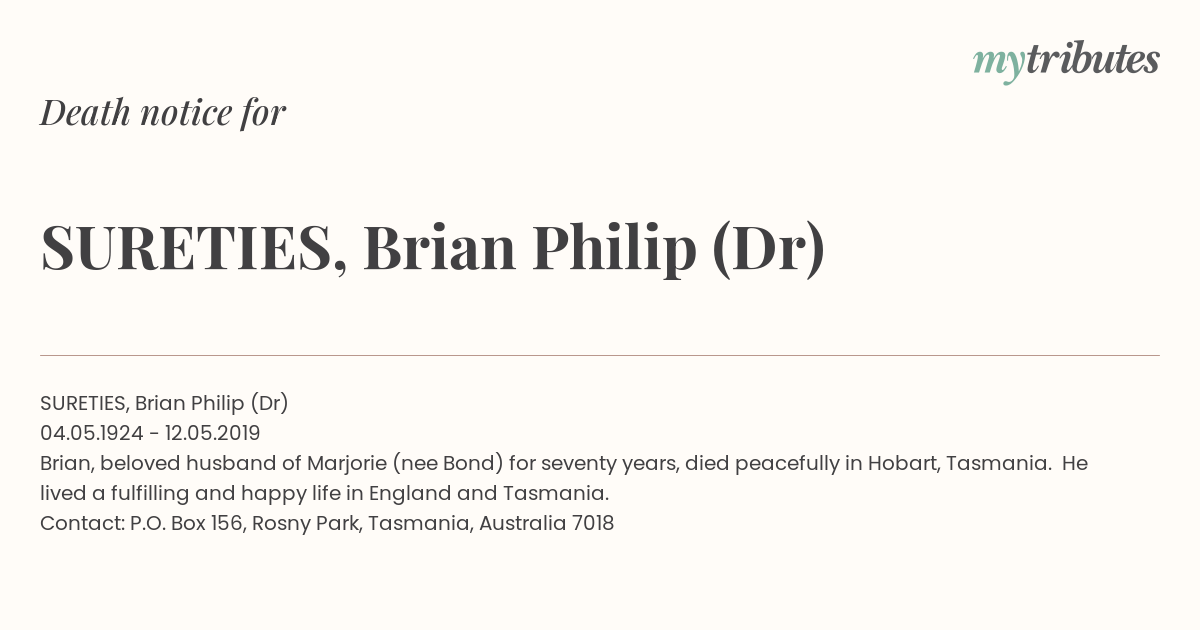This screenshot has width=1200, height=630.
Task: Click the birth date 04.05.1924
Action: [x=92, y=433]
